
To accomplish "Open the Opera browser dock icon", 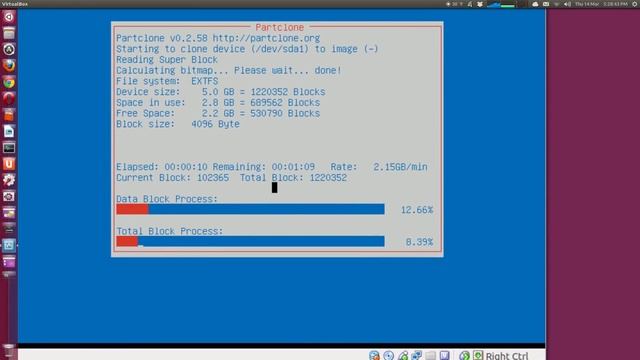I will tap(9, 98).
